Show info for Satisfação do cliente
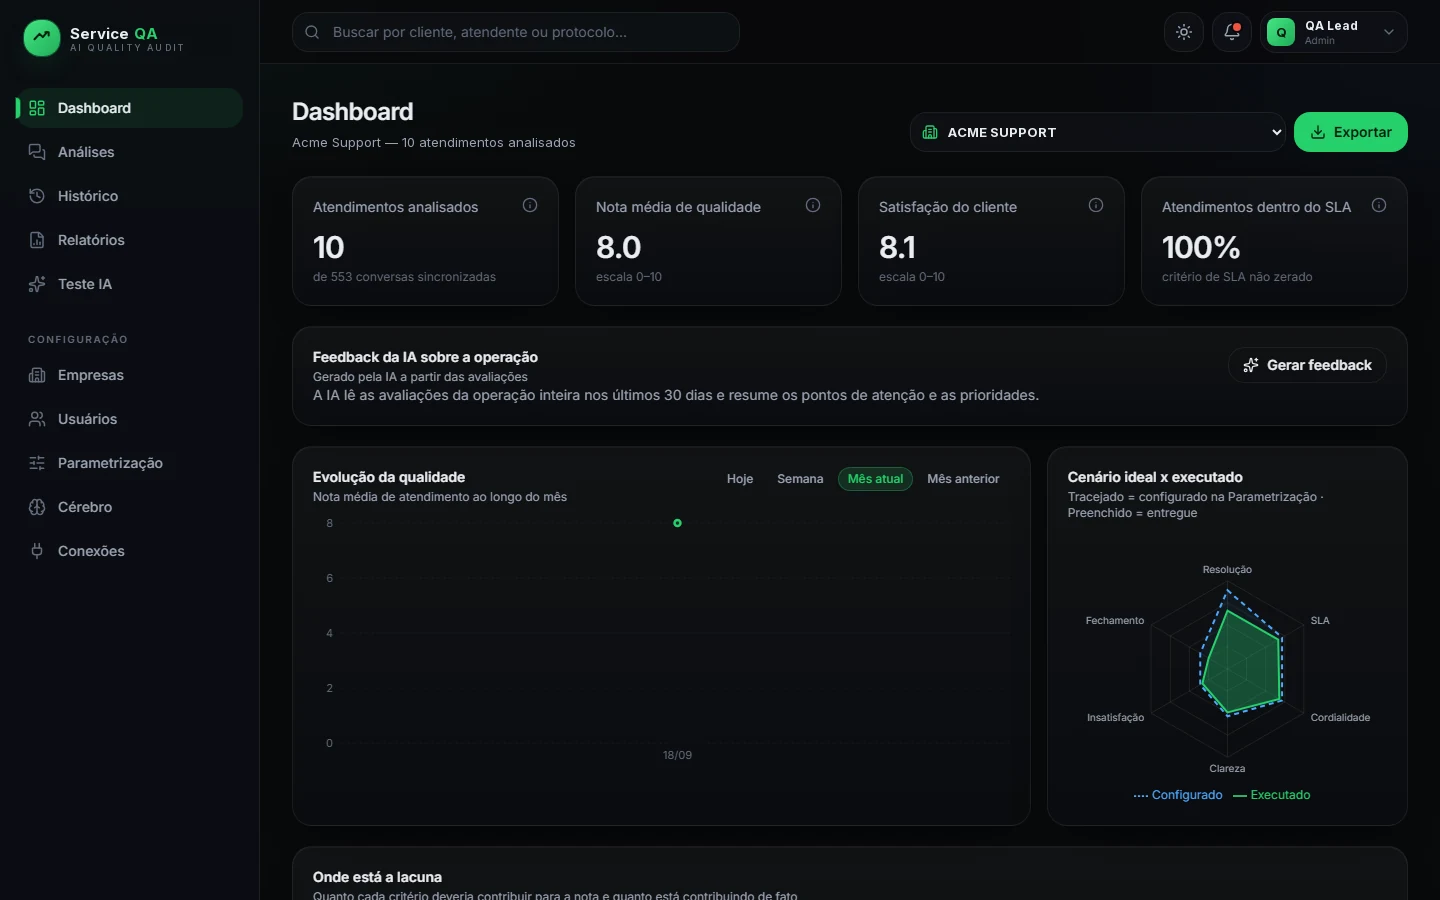 pos(1096,205)
